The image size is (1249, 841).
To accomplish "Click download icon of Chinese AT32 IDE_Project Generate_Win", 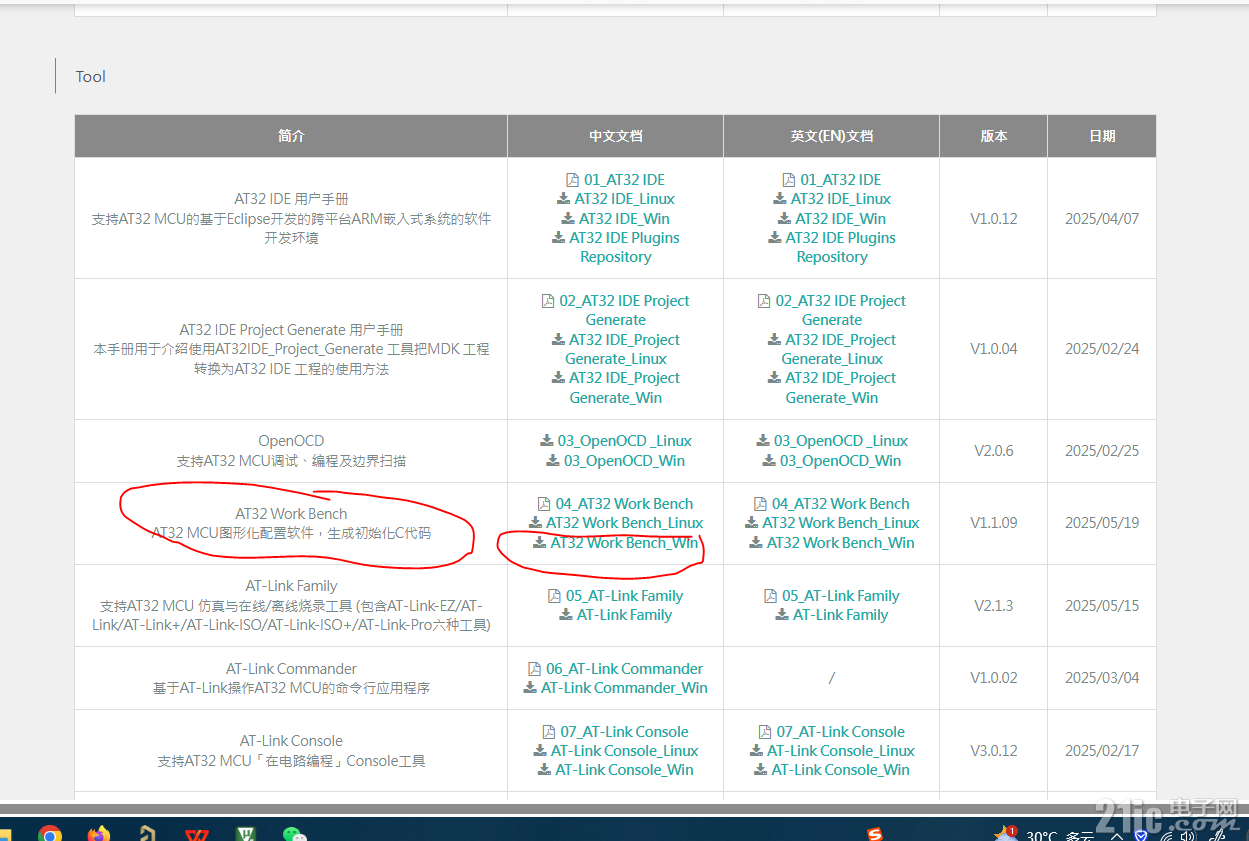I will point(559,378).
